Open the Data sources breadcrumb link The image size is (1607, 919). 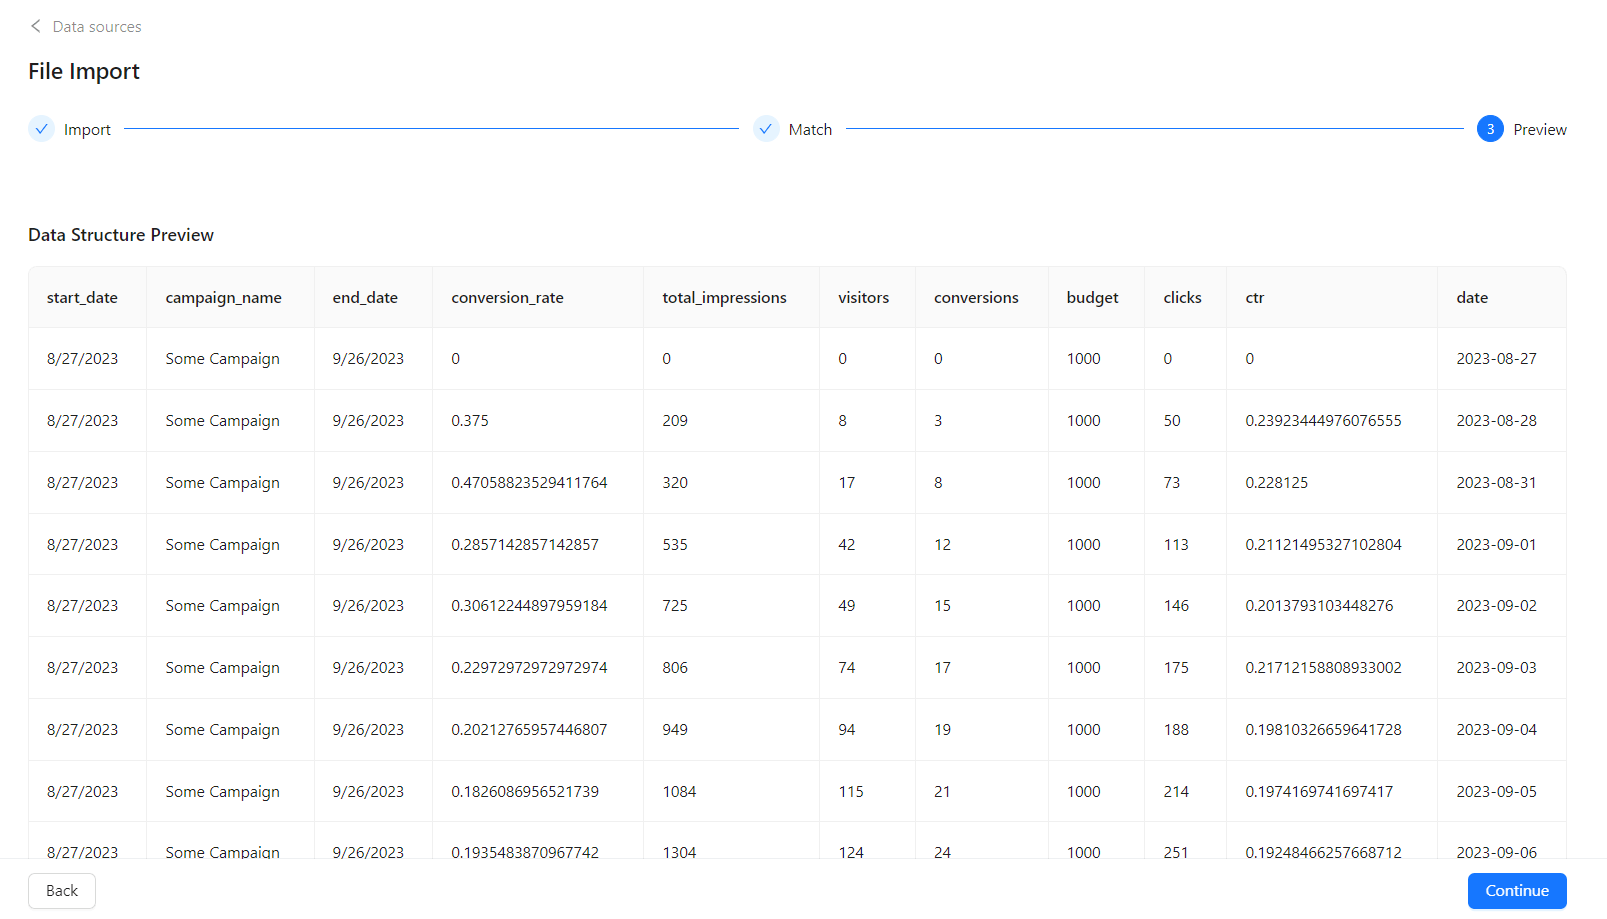pyautogui.click(x=97, y=27)
